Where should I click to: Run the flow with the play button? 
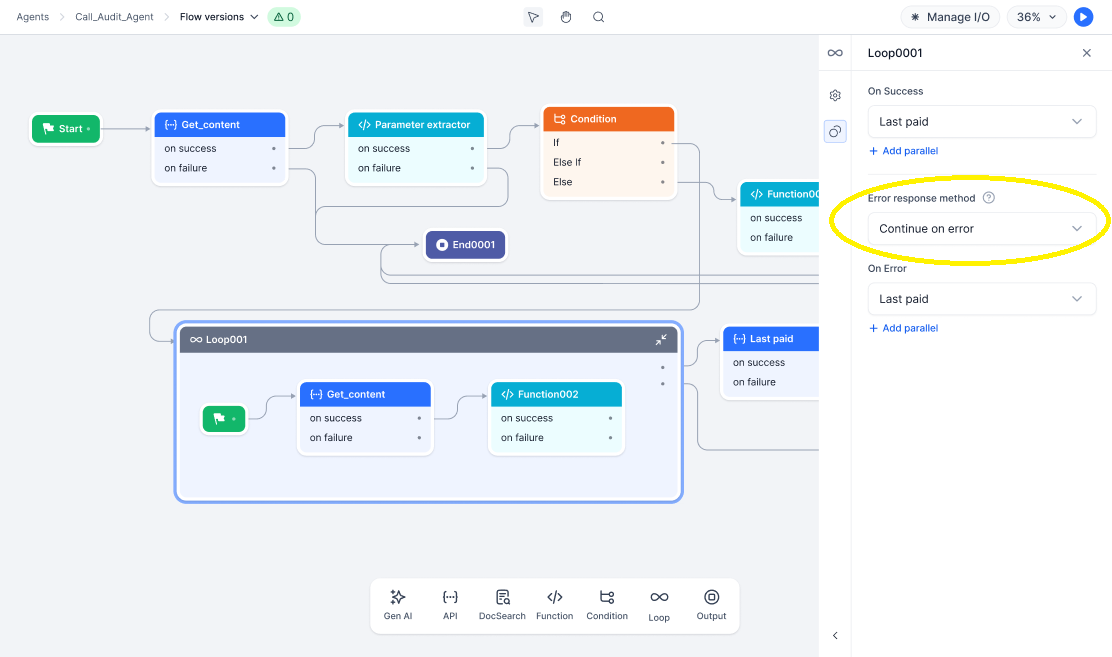click(x=1083, y=17)
